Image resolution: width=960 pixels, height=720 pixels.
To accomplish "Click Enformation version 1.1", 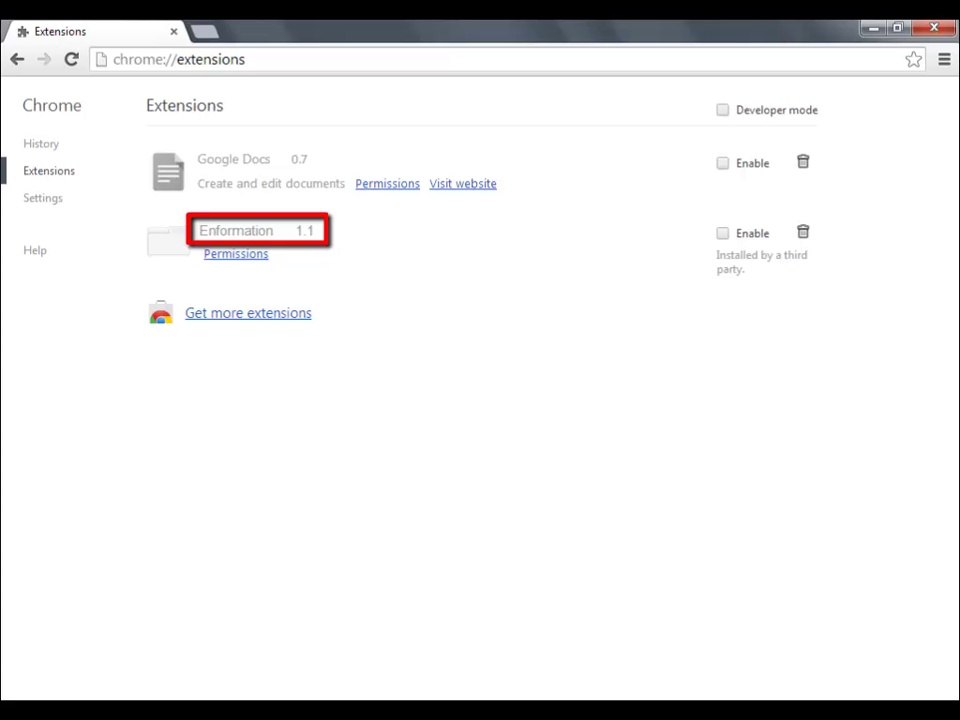I will pos(304,231).
